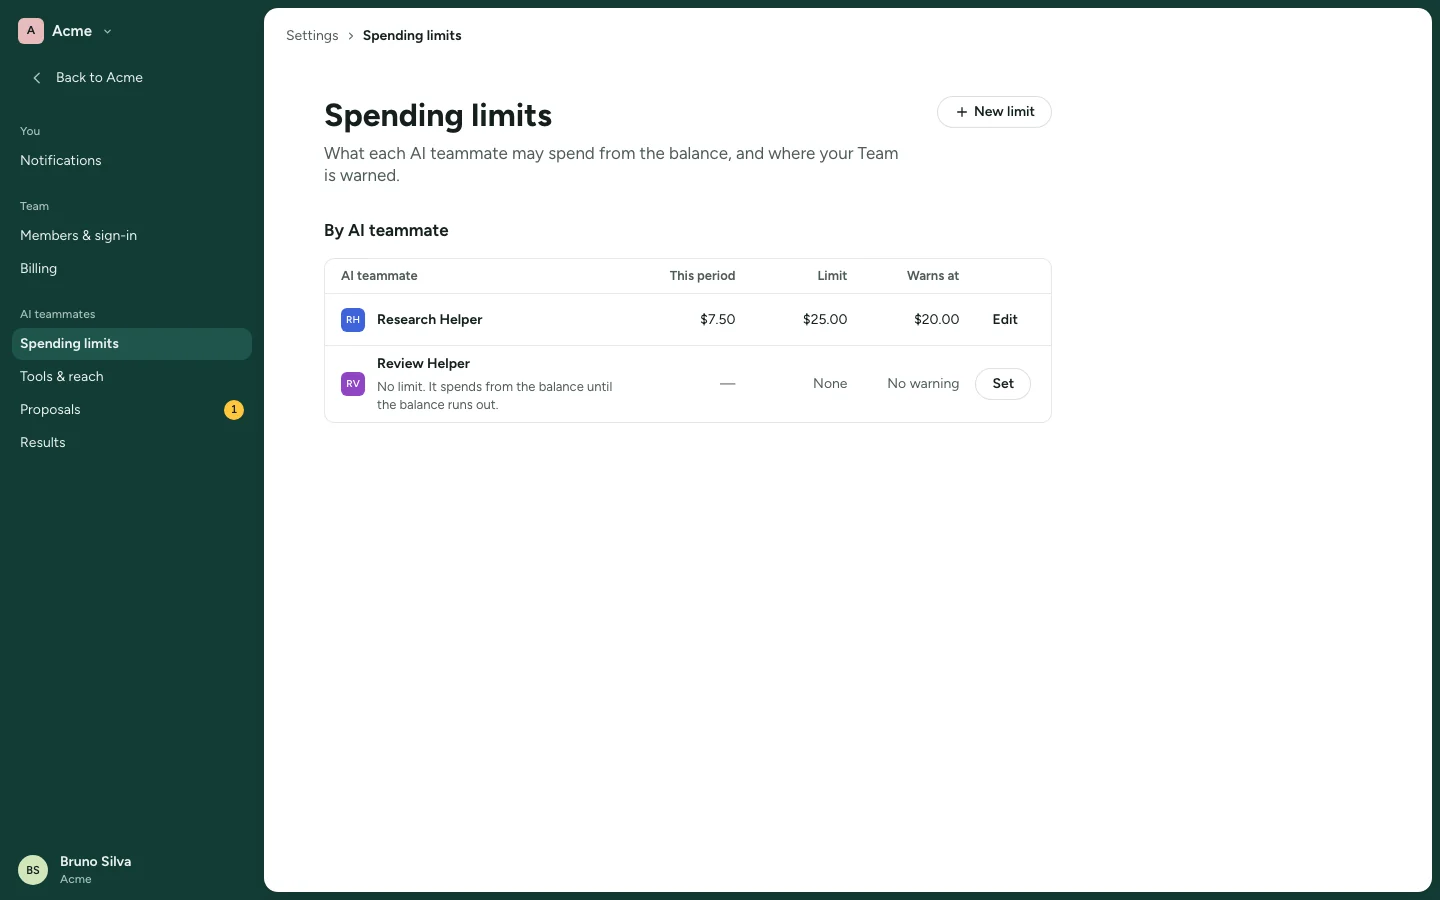The image size is (1440, 900).
Task: Click the Research Helper RH avatar
Action: click(x=353, y=320)
